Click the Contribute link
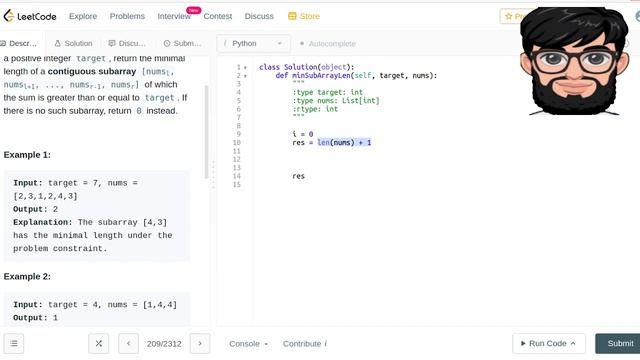 [x=305, y=344]
